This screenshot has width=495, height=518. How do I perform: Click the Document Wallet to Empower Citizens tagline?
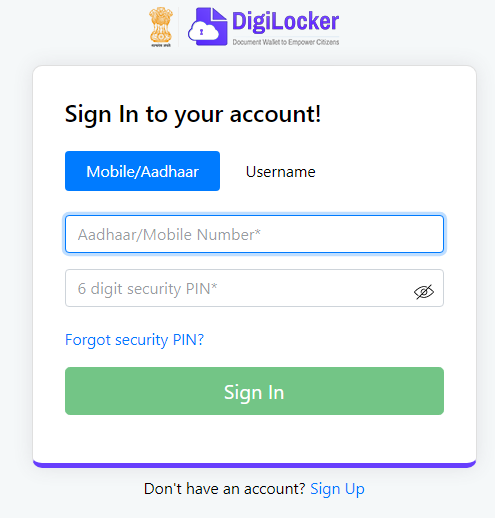286,42
